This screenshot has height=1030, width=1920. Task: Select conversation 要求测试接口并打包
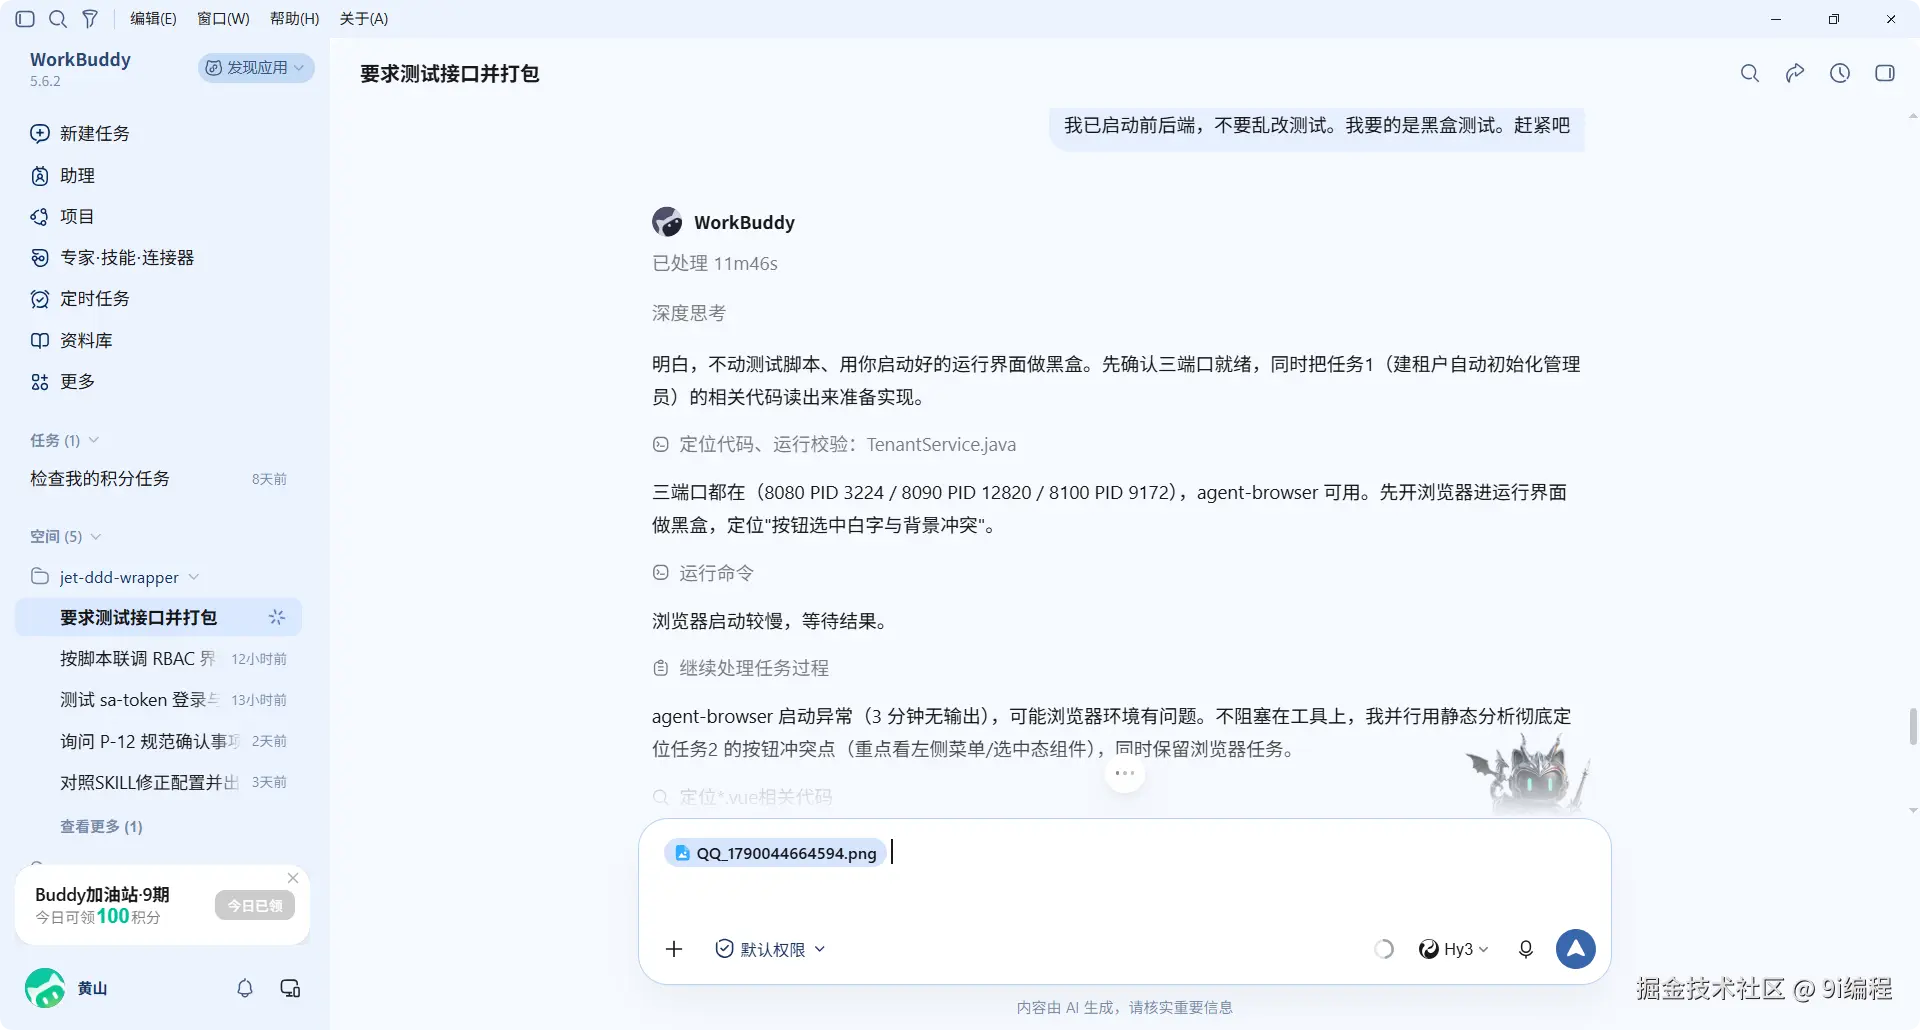[x=158, y=618]
